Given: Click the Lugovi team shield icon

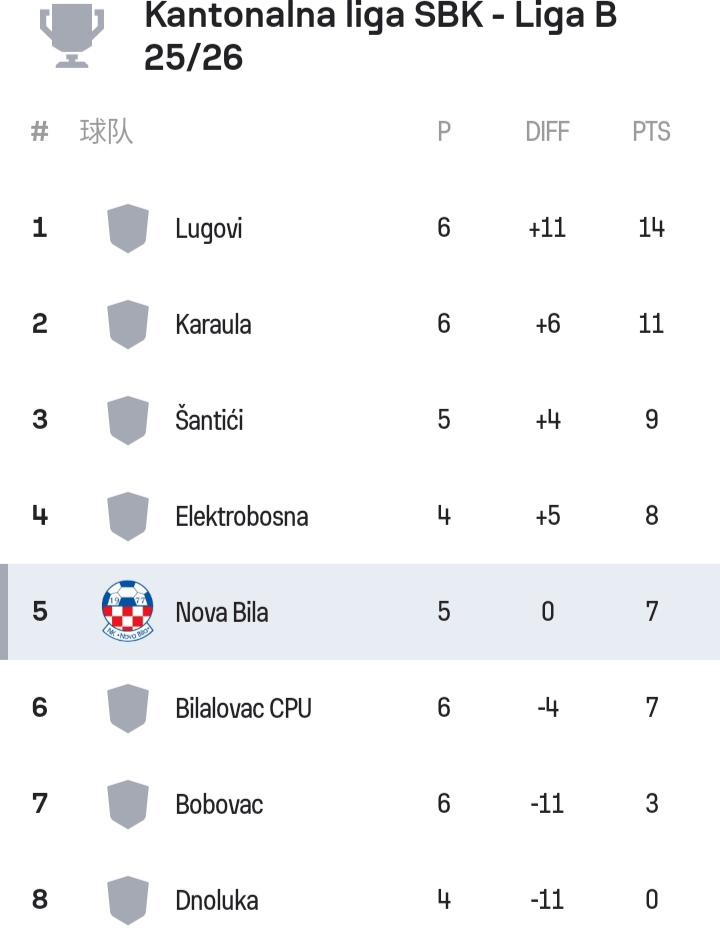Looking at the screenshot, I should [x=128, y=228].
